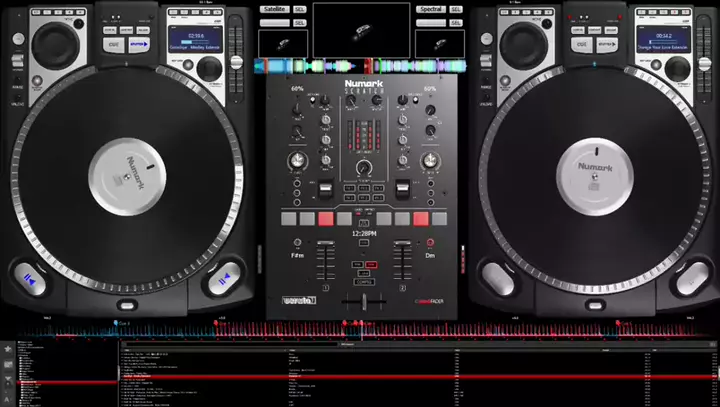Click the large right filter knob on mixer
Viewport: 720px width, 407px height.
point(430,161)
